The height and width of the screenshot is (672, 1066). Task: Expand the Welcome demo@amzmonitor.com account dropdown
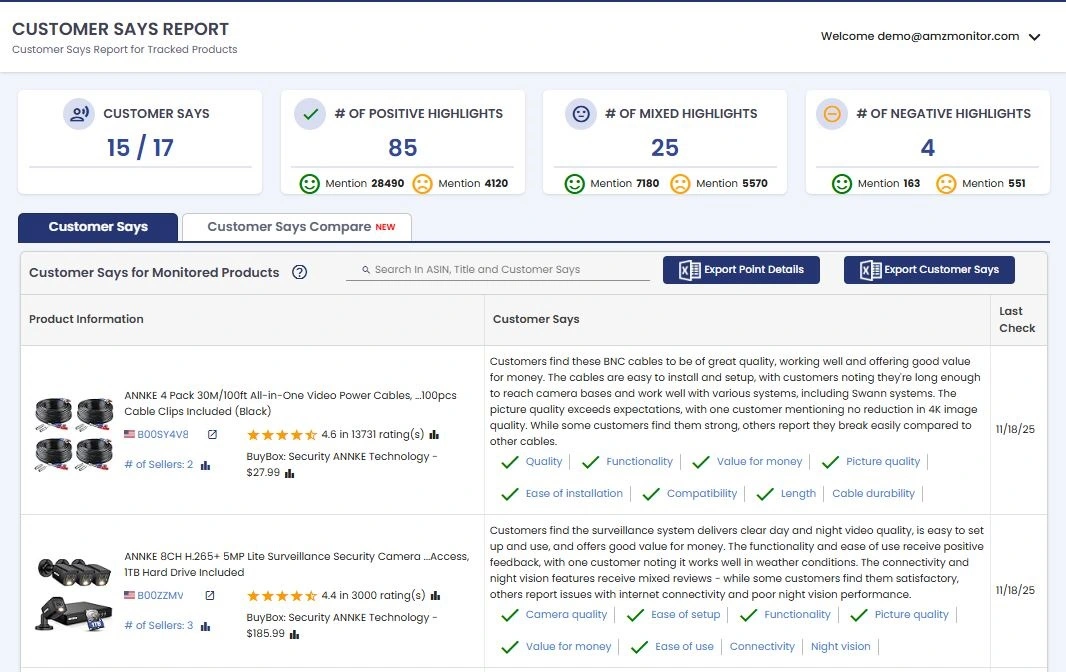(x=1034, y=37)
